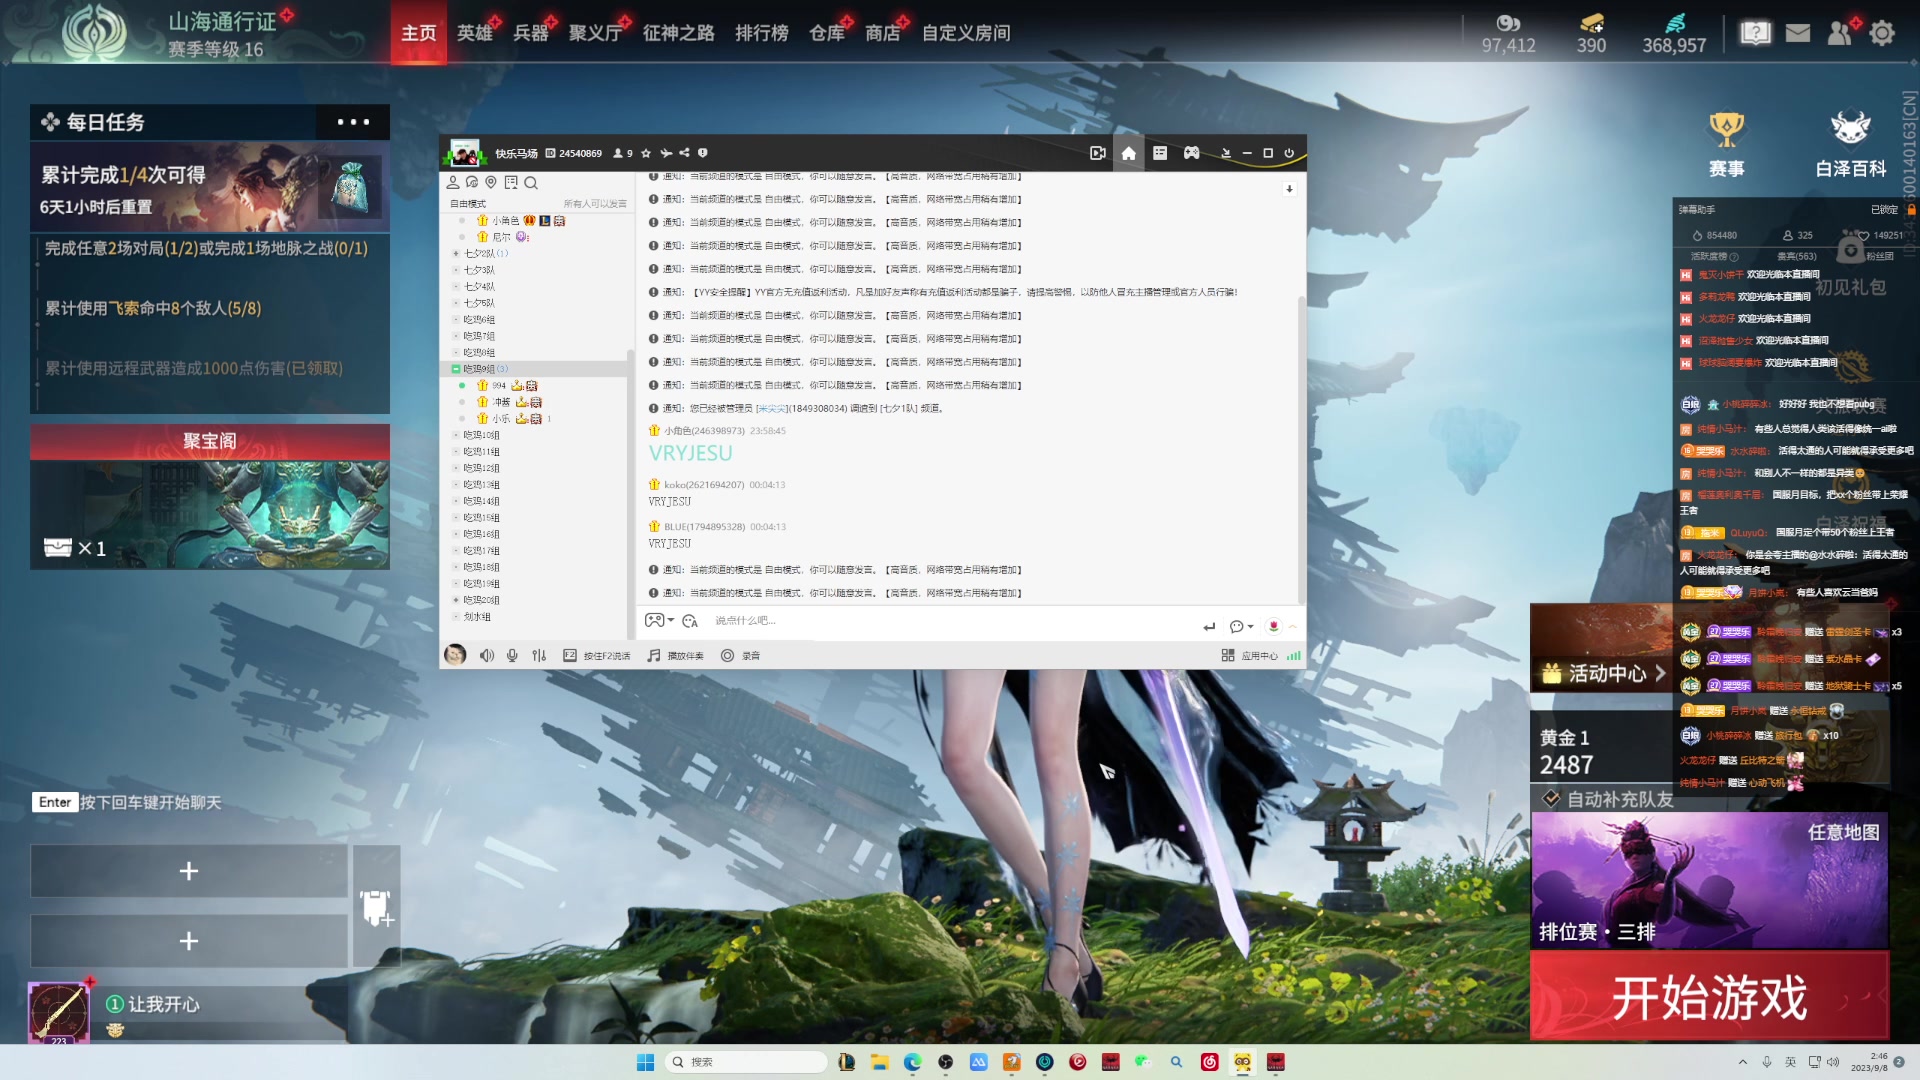Open the help guide book icon
Image resolution: width=1920 pixels, height=1080 pixels.
[1755, 33]
